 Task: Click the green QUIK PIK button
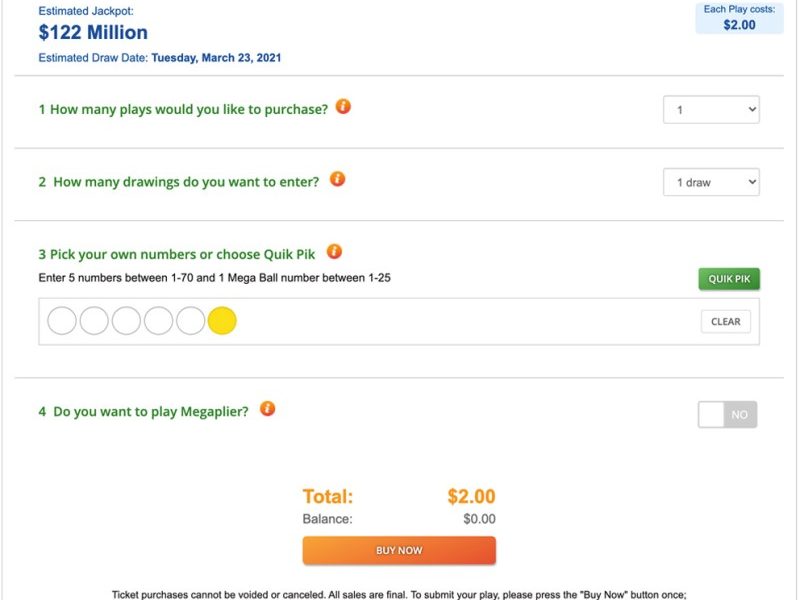[729, 279]
